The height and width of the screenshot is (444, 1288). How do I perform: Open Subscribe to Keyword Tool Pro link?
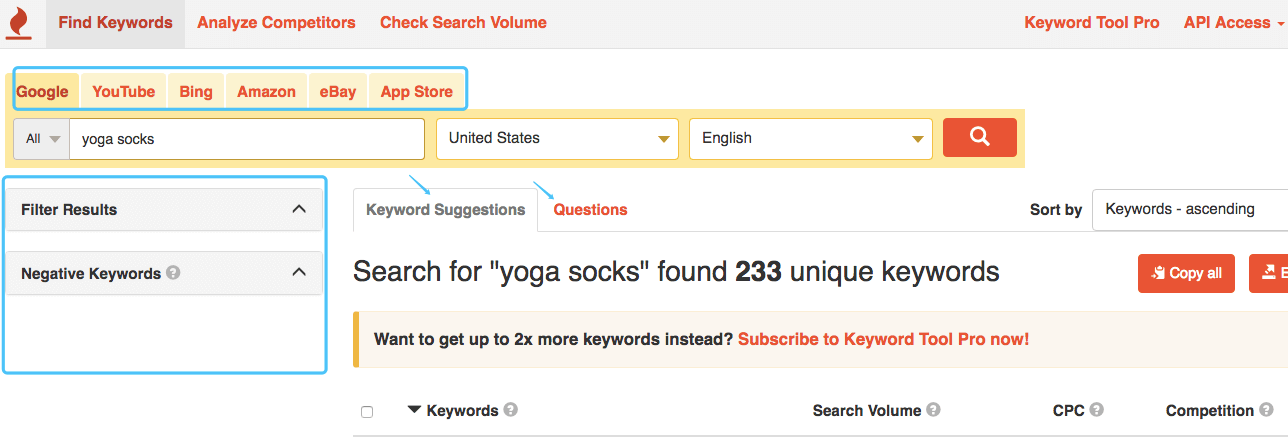(x=883, y=339)
